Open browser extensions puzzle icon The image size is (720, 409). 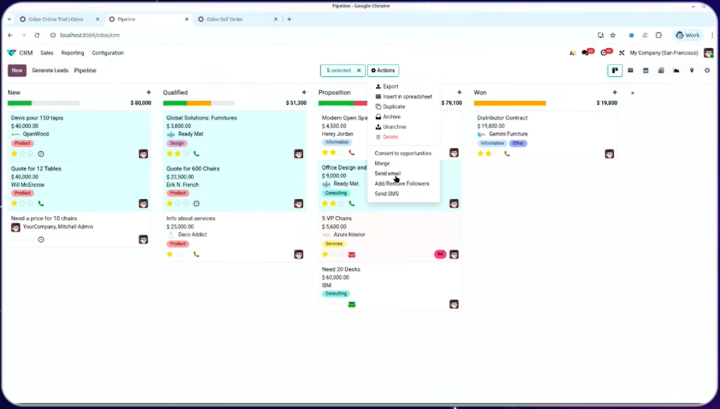[x=658, y=35]
